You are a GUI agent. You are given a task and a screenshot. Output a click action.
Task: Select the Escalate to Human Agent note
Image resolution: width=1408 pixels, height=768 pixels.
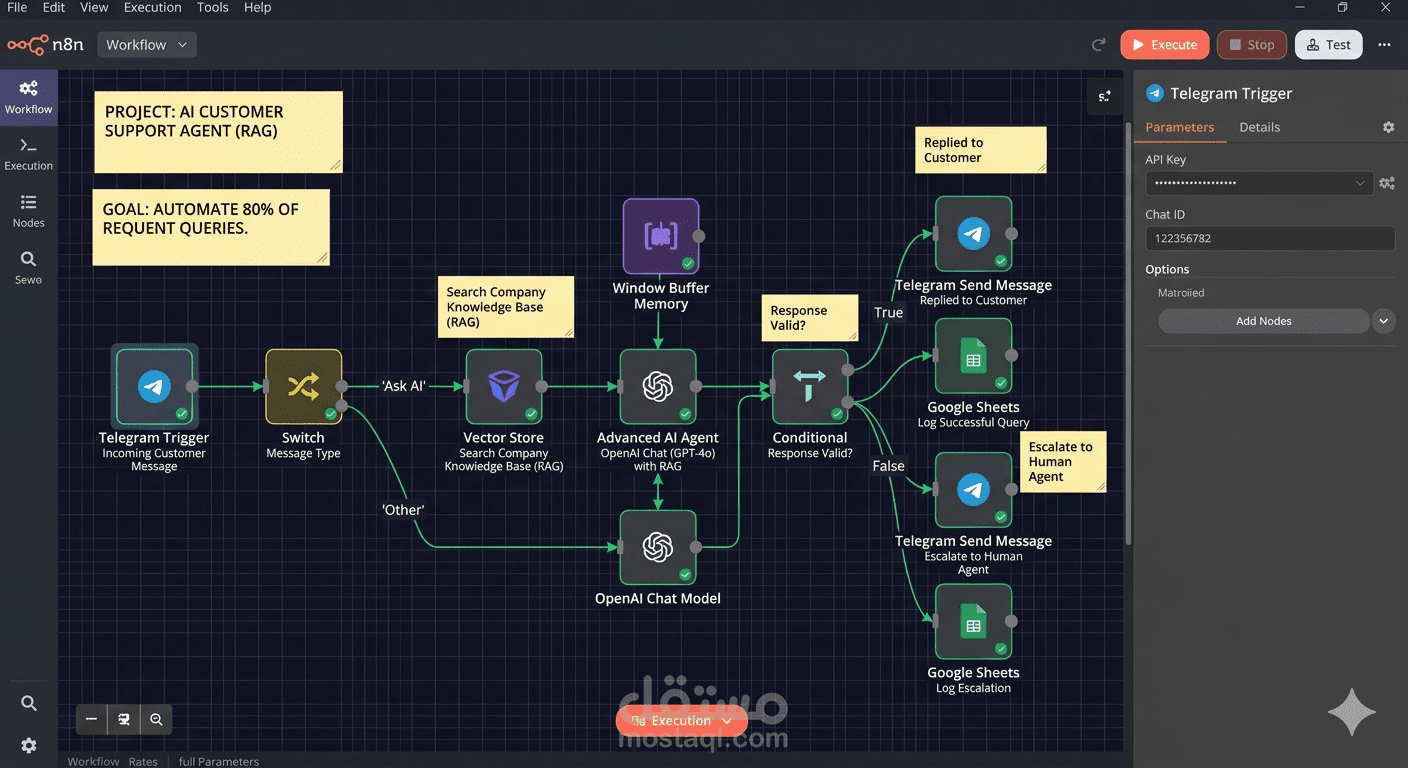pos(1063,462)
